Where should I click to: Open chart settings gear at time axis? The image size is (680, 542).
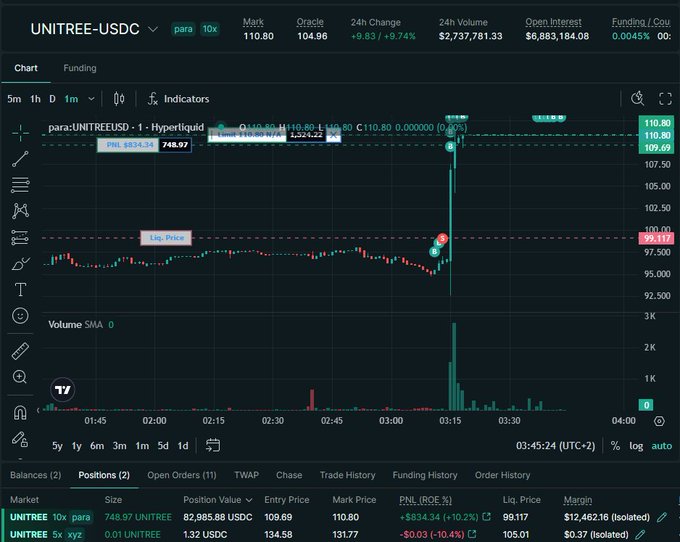click(659, 421)
